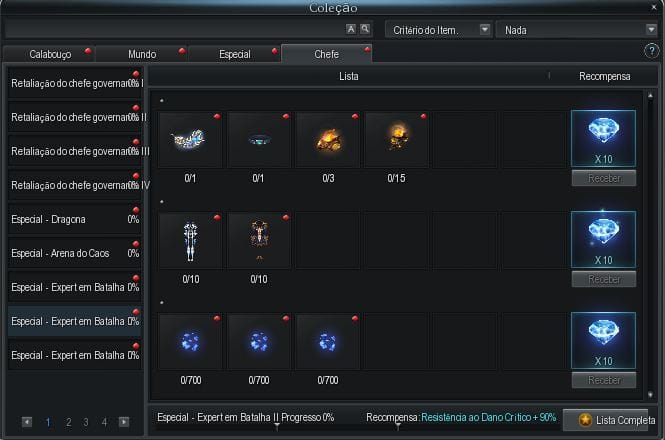Switch to the Calabouço tab
The height and width of the screenshot is (440, 665).
click(49, 54)
